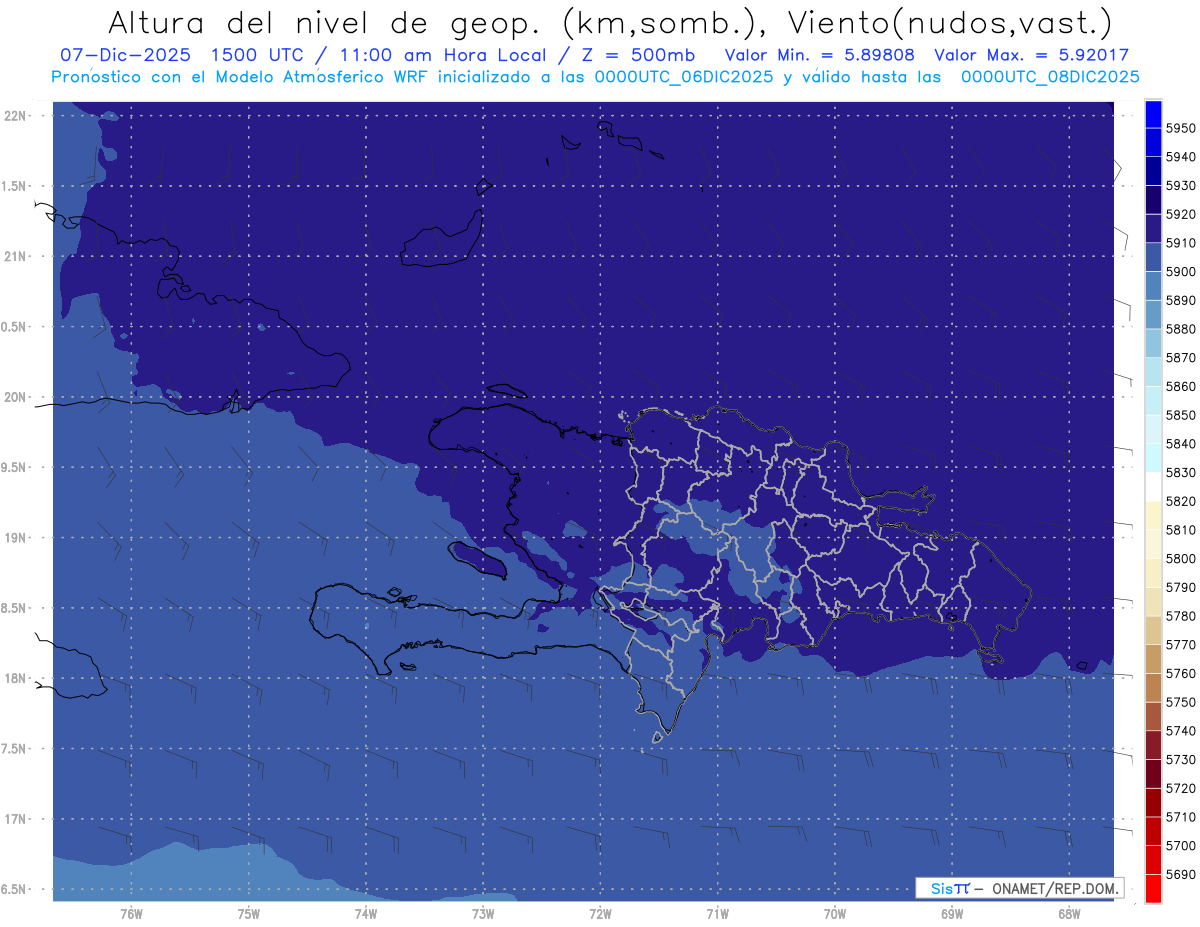
Task: Click the colorbar label 5910
Action: click(x=1181, y=243)
